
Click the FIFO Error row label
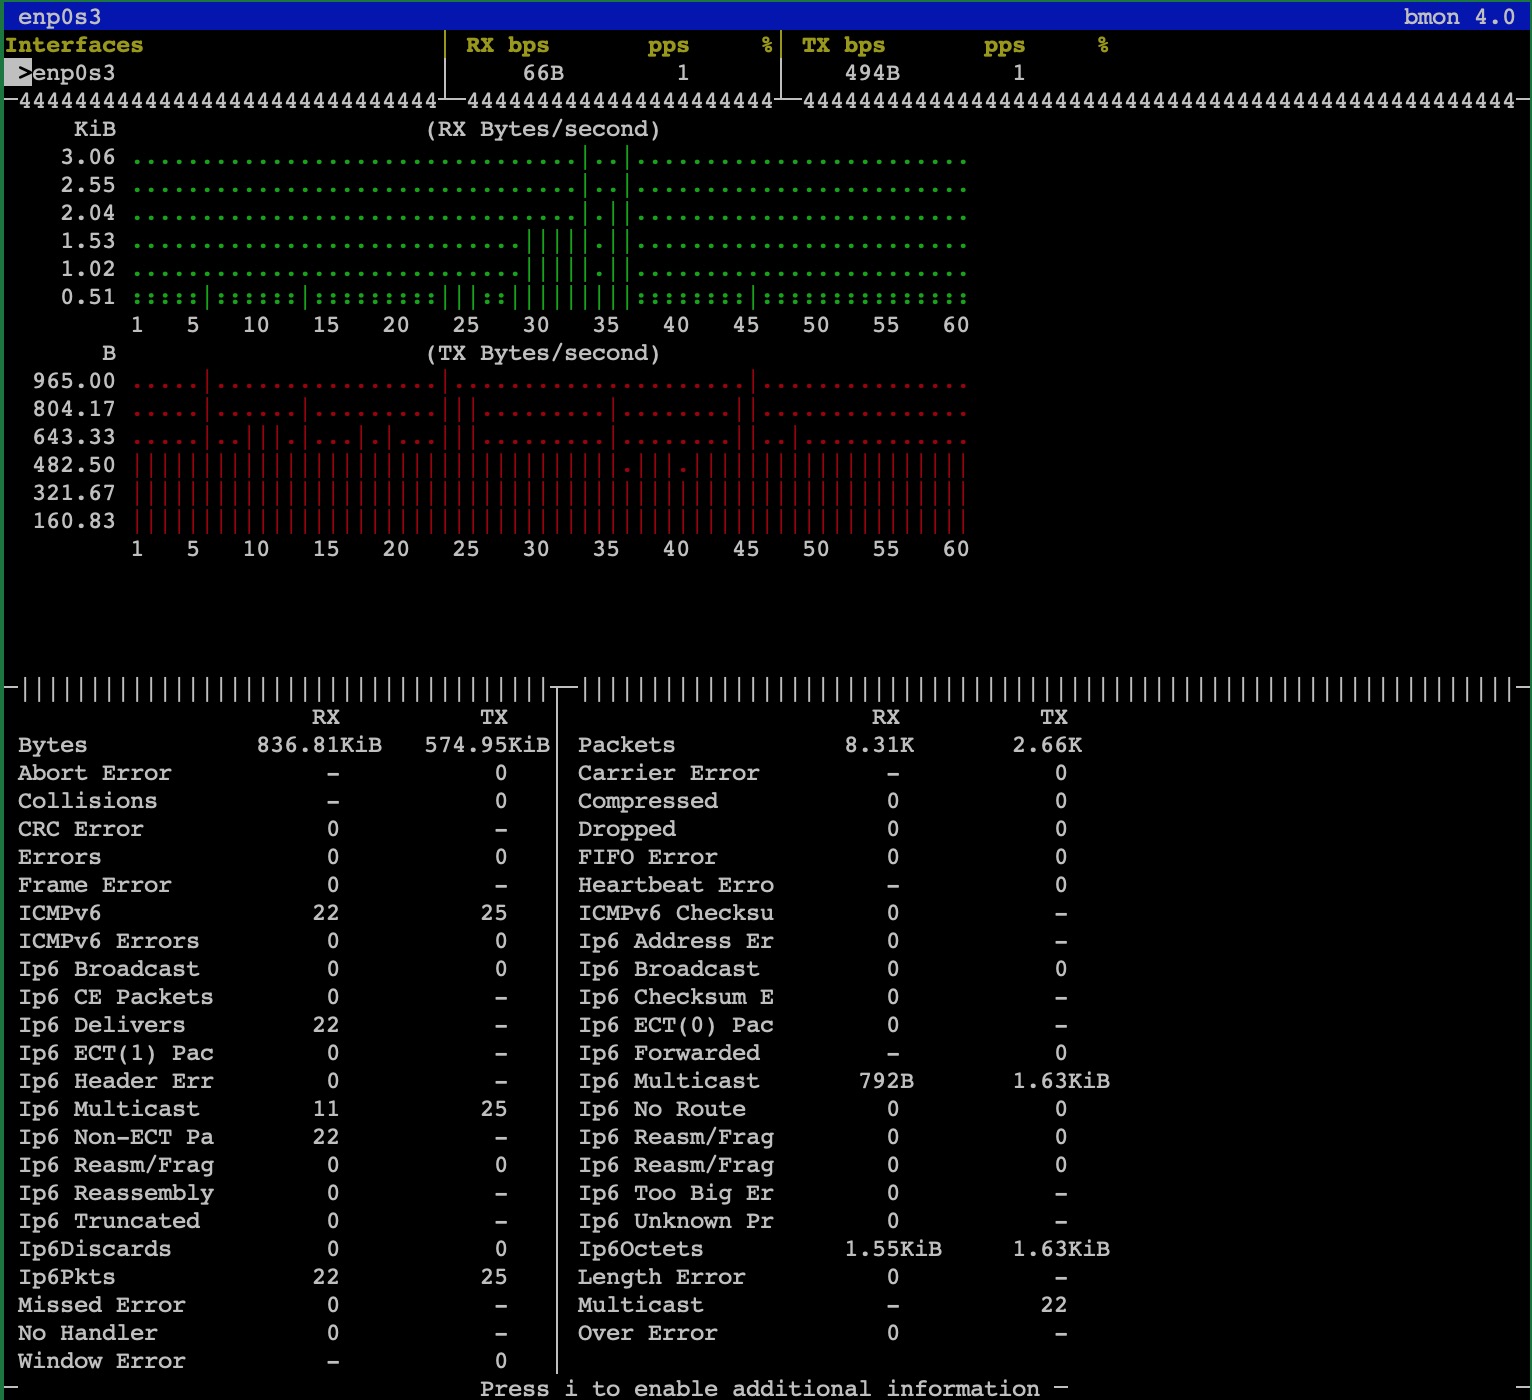[x=648, y=857]
